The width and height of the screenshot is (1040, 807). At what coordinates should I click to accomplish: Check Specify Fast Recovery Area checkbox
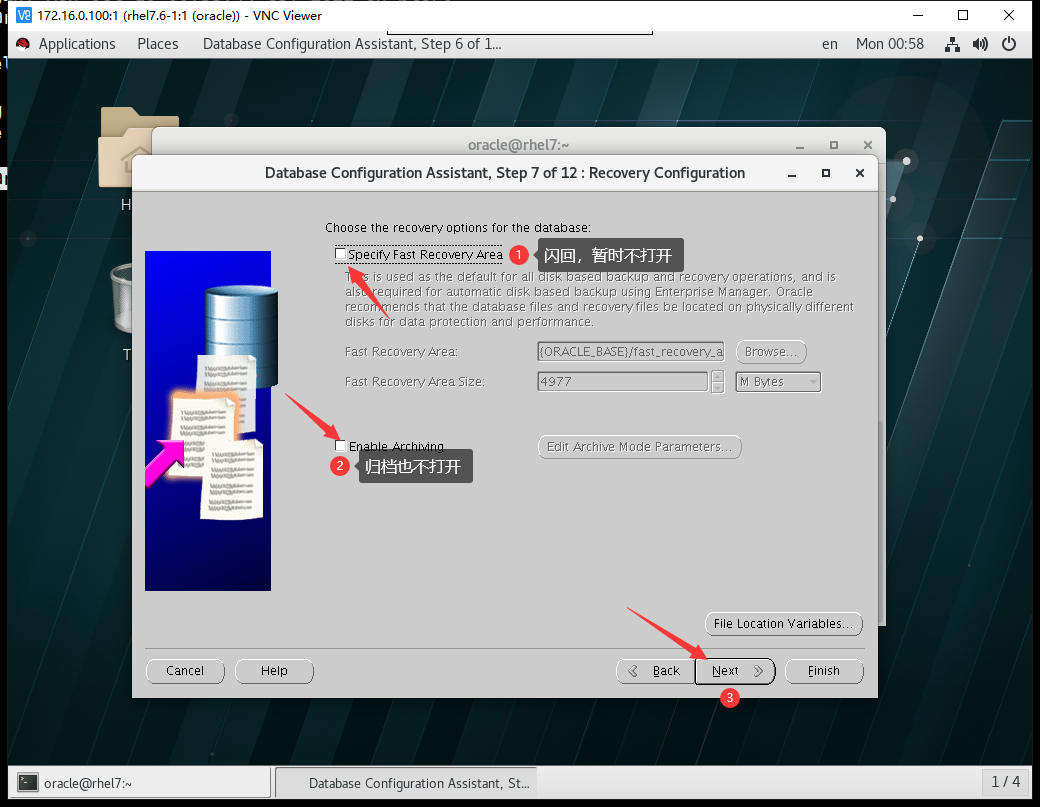point(340,254)
